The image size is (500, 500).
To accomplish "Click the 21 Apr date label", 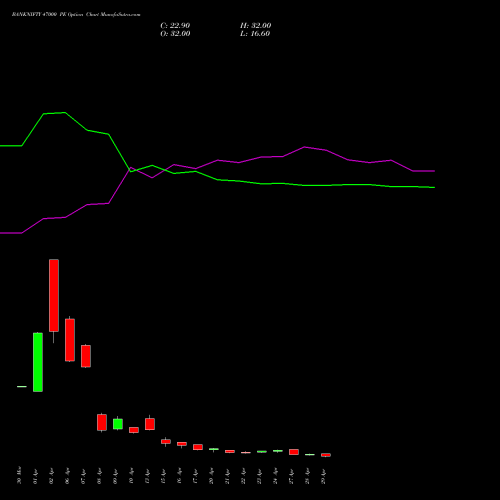I will point(227,476).
